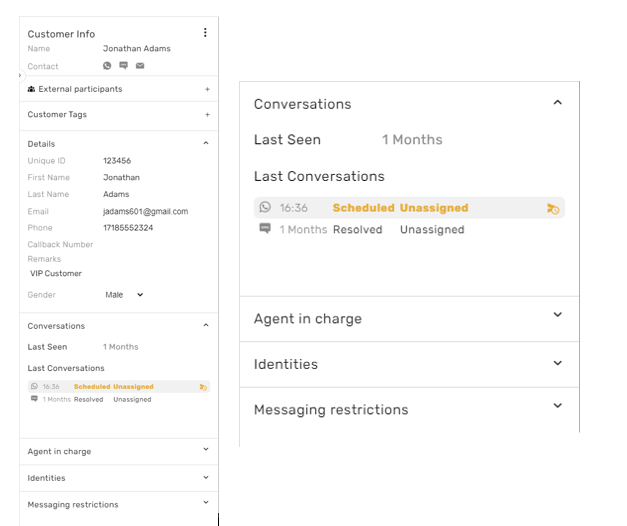Expand the enlarged Identities section
The height and width of the screenshot is (526, 627).
pos(557,363)
